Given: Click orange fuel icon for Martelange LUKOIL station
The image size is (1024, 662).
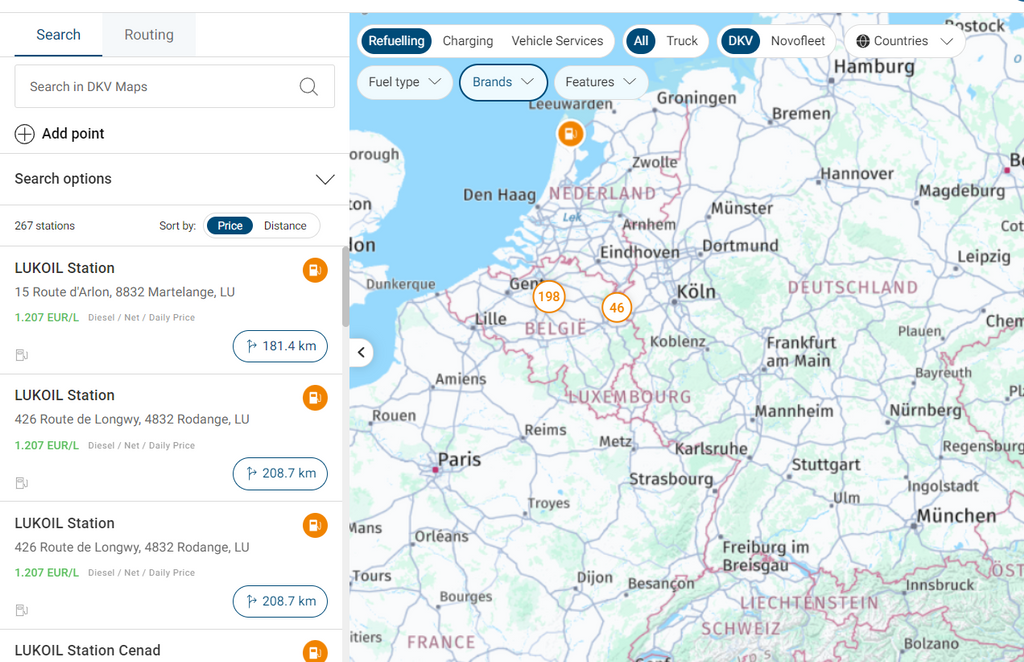Looking at the screenshot, I should tap(315, 270).
